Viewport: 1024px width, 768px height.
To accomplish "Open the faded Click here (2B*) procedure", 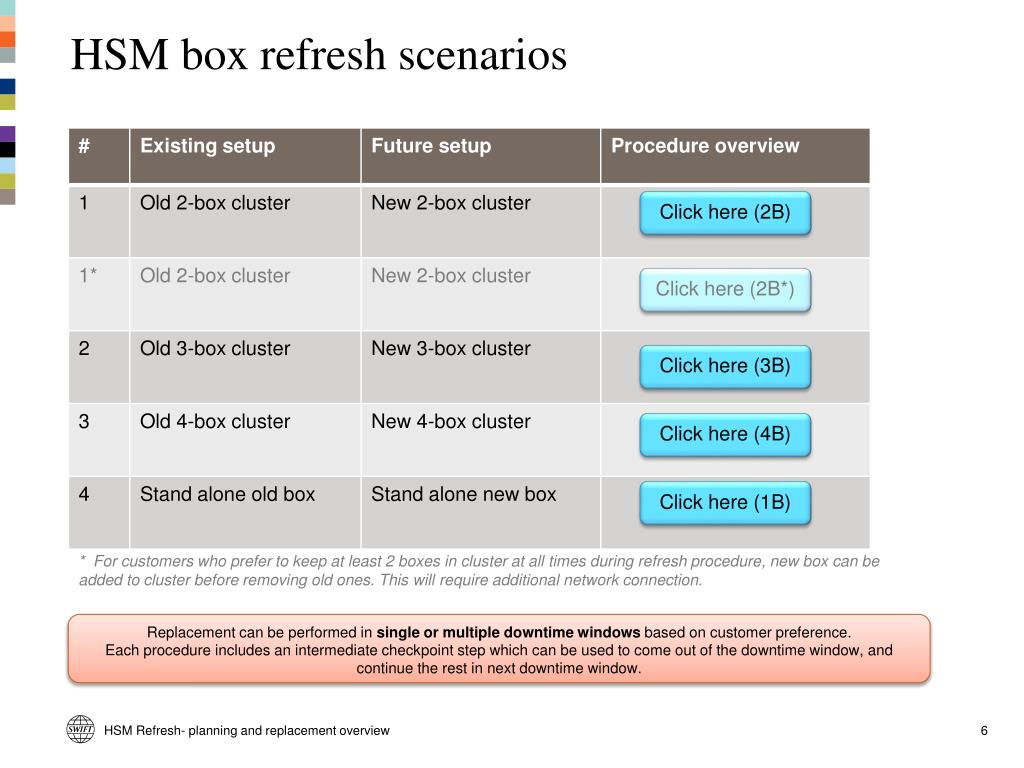I will (725, 289).
